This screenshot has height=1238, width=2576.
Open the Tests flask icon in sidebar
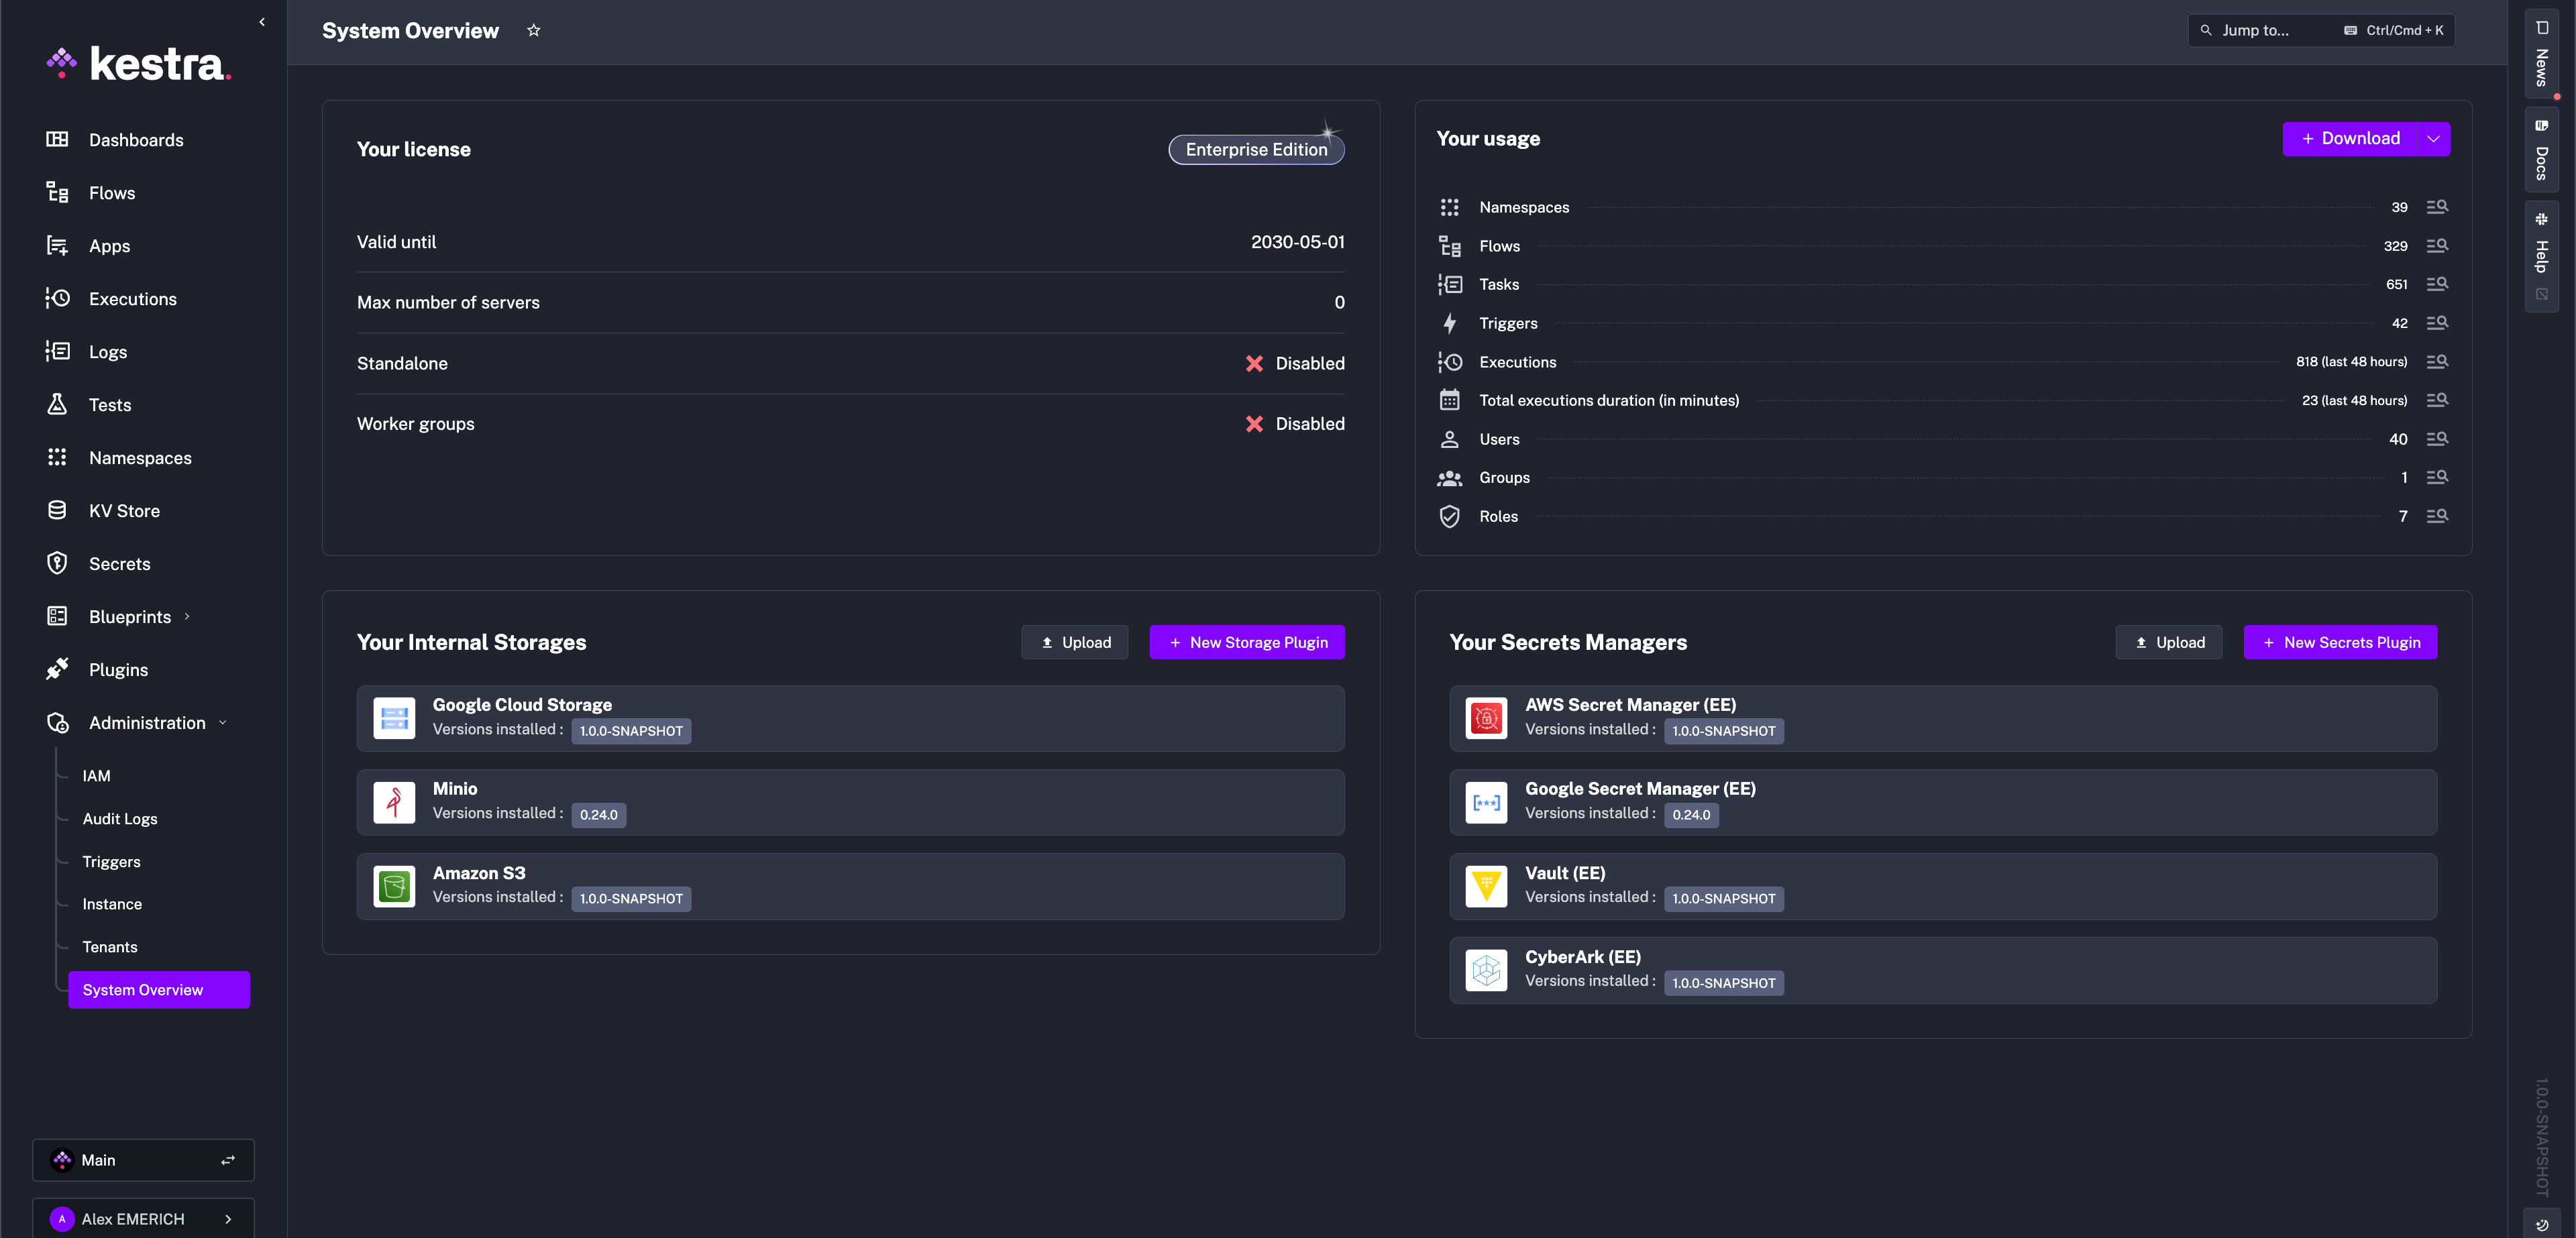tap(57, 404)
